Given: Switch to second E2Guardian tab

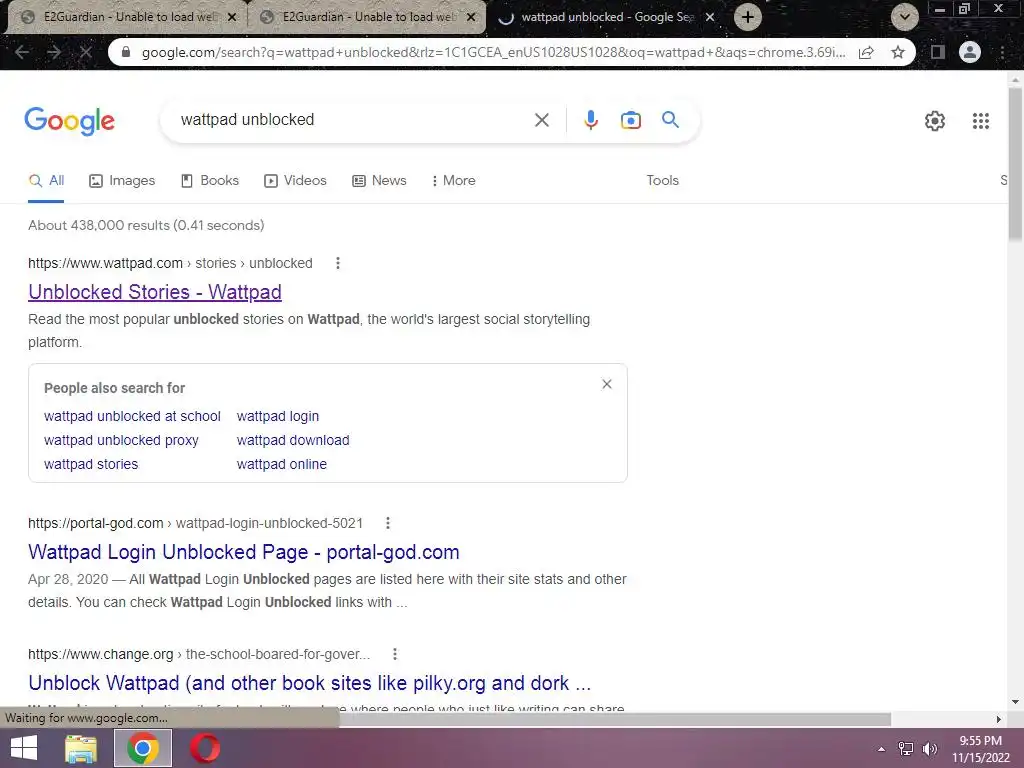Looking at the screenshot, I should point(367,17).
